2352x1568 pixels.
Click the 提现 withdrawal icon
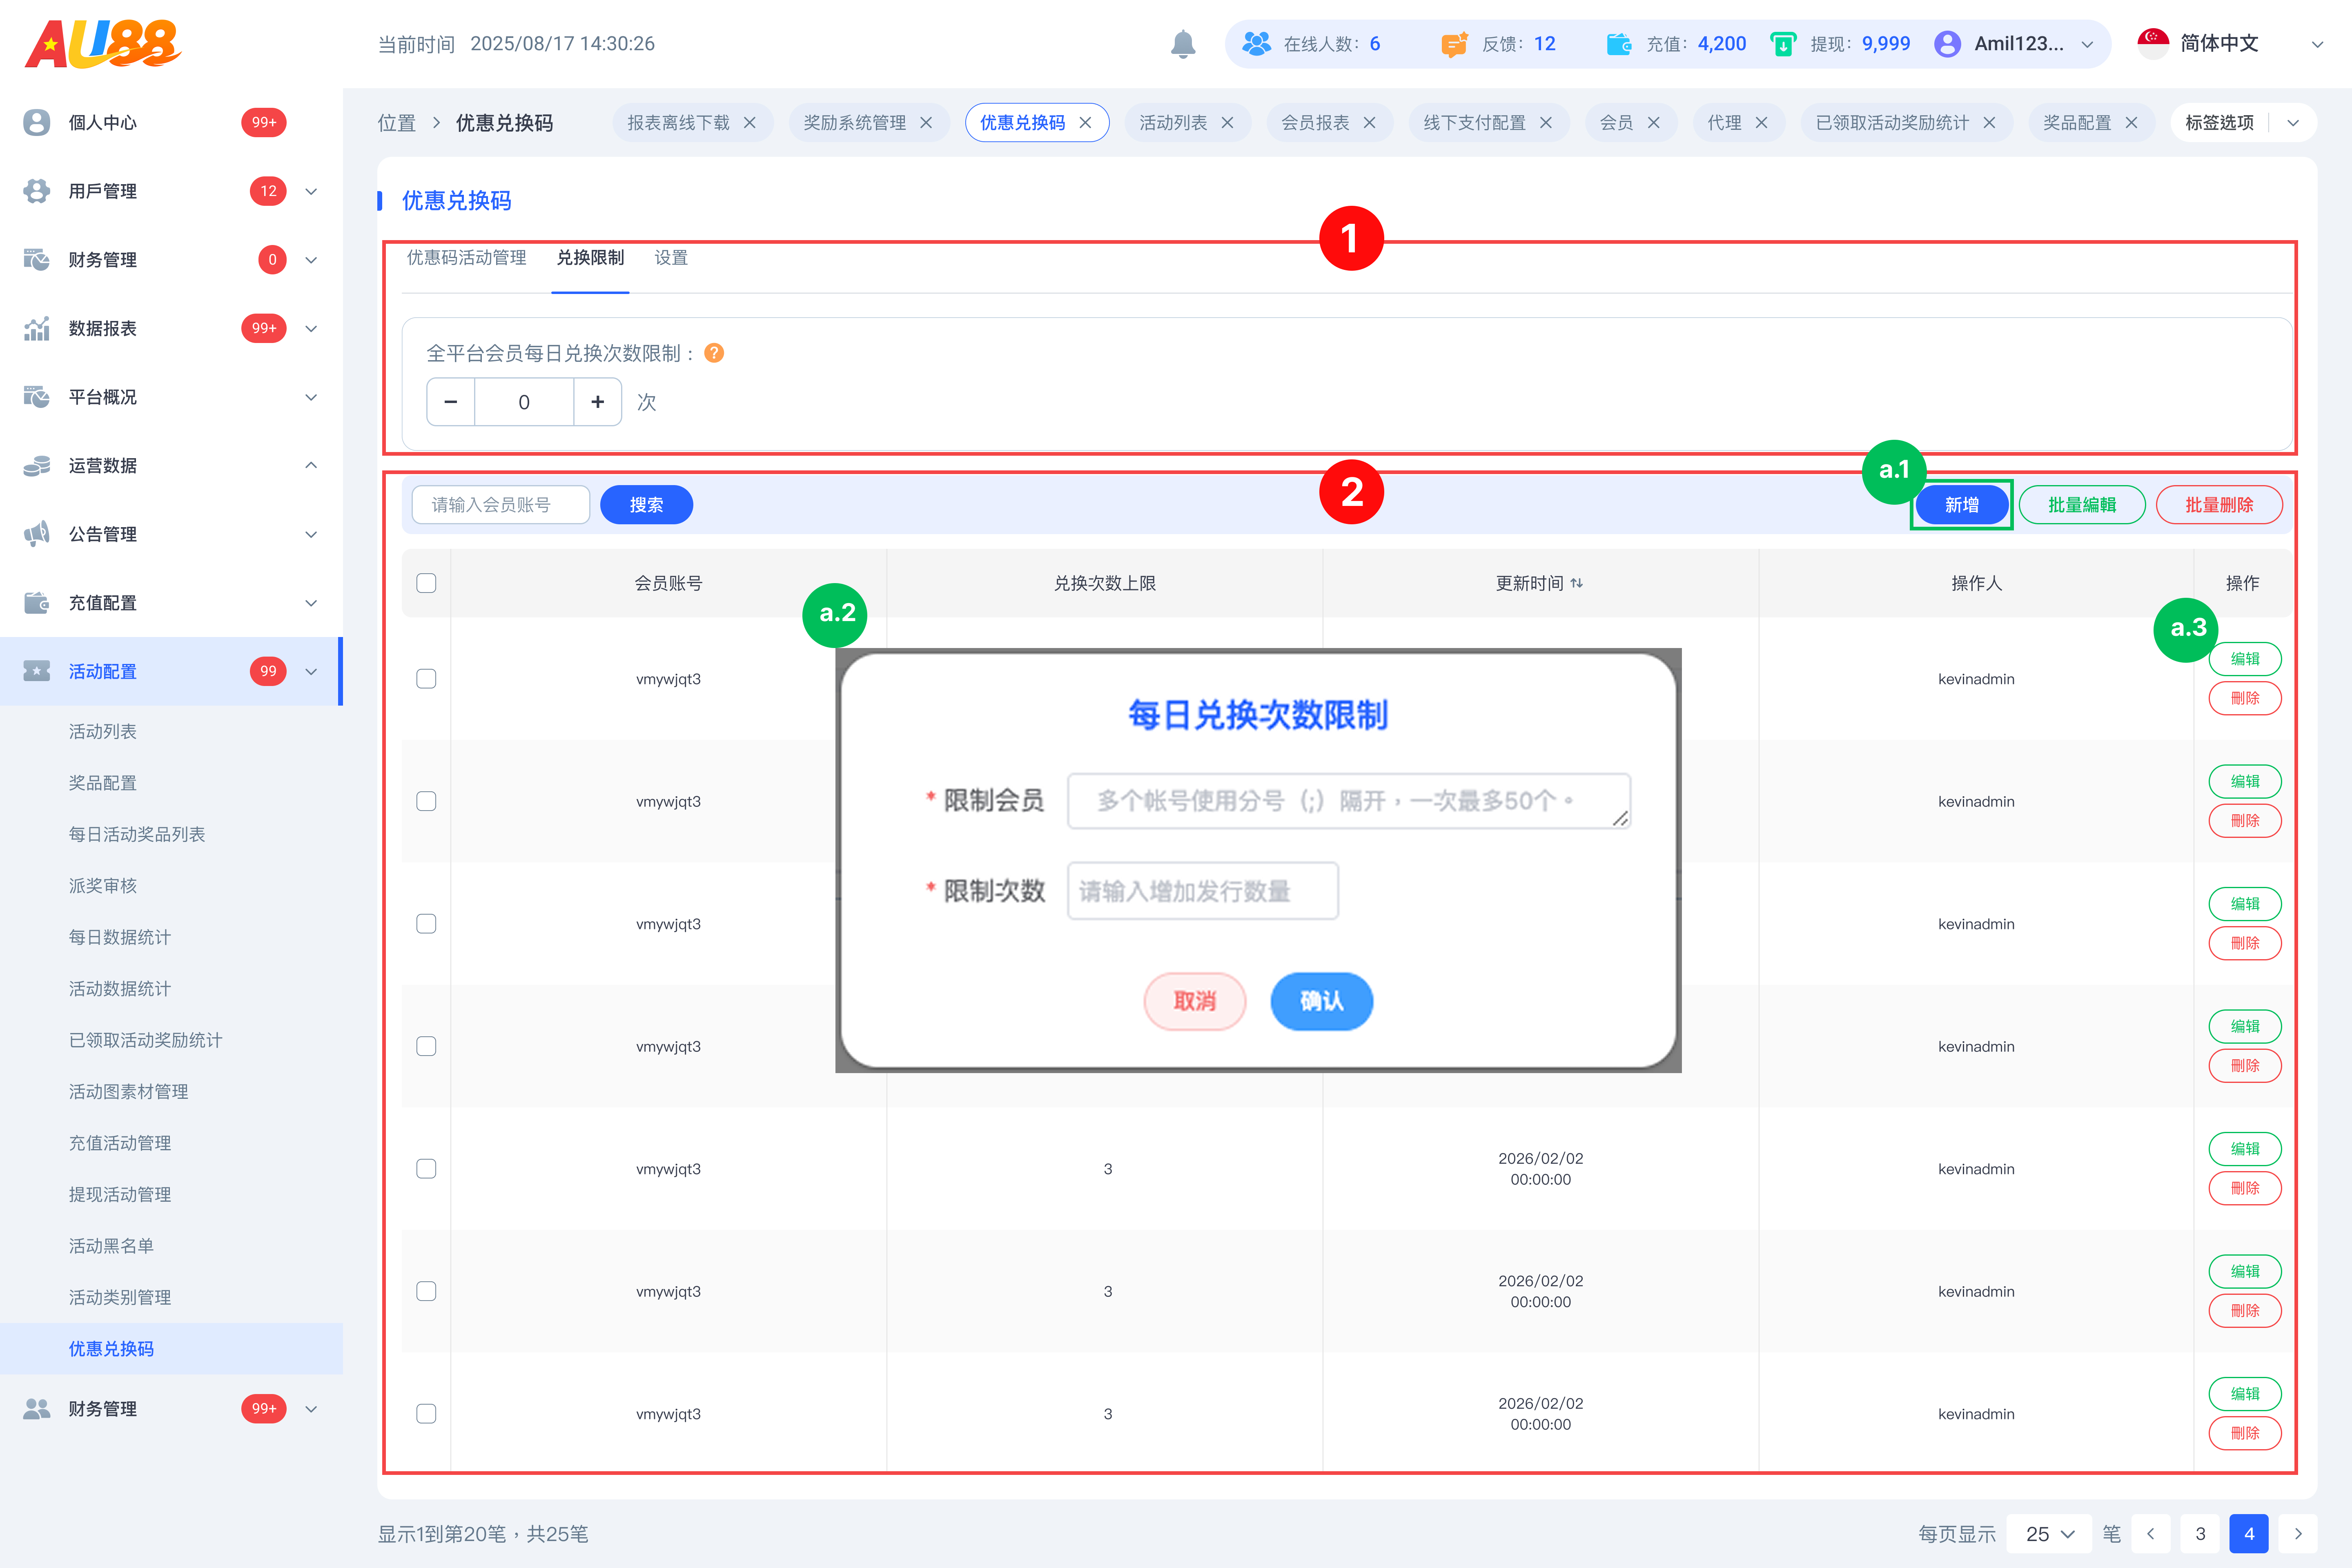(x=1783, y=43)
